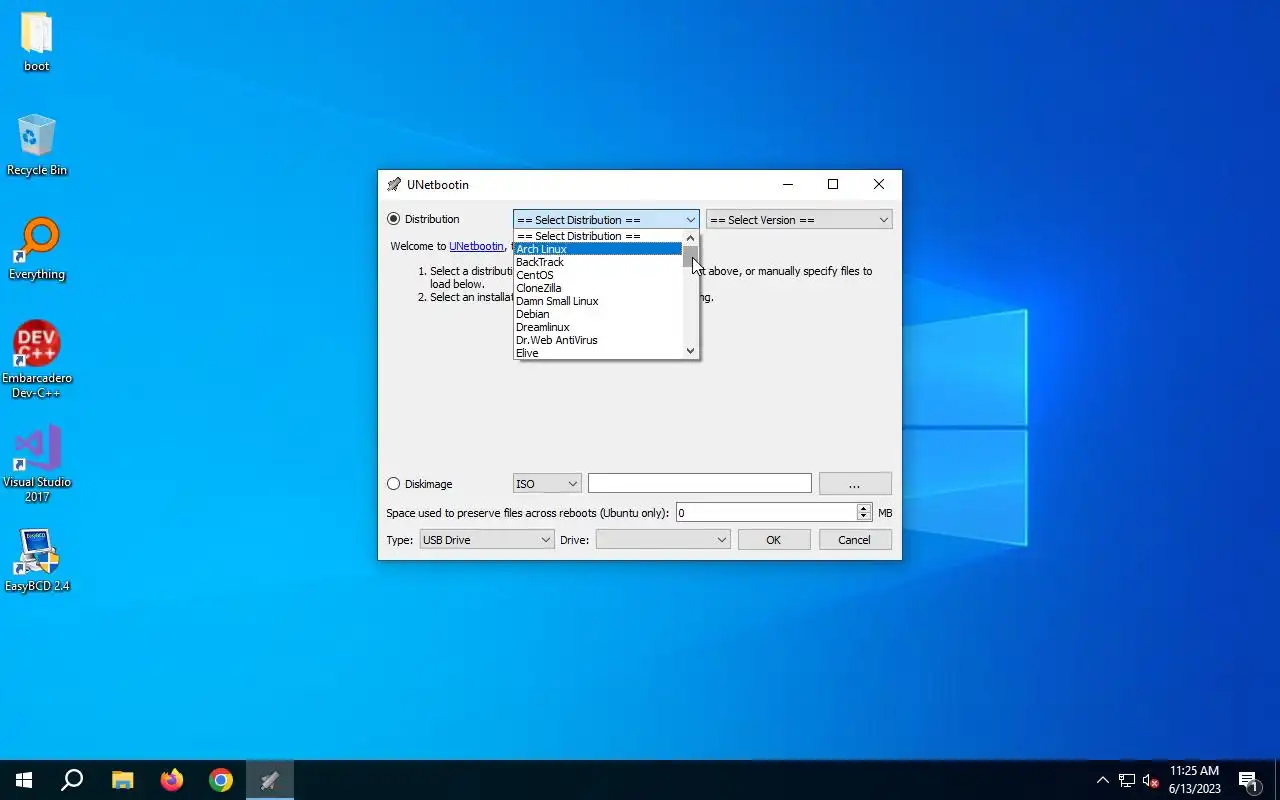The height and width of the screenshot is (800, 1280).
Task: Increase the persistent space value with the up arrow
Action: coord(864,508)
